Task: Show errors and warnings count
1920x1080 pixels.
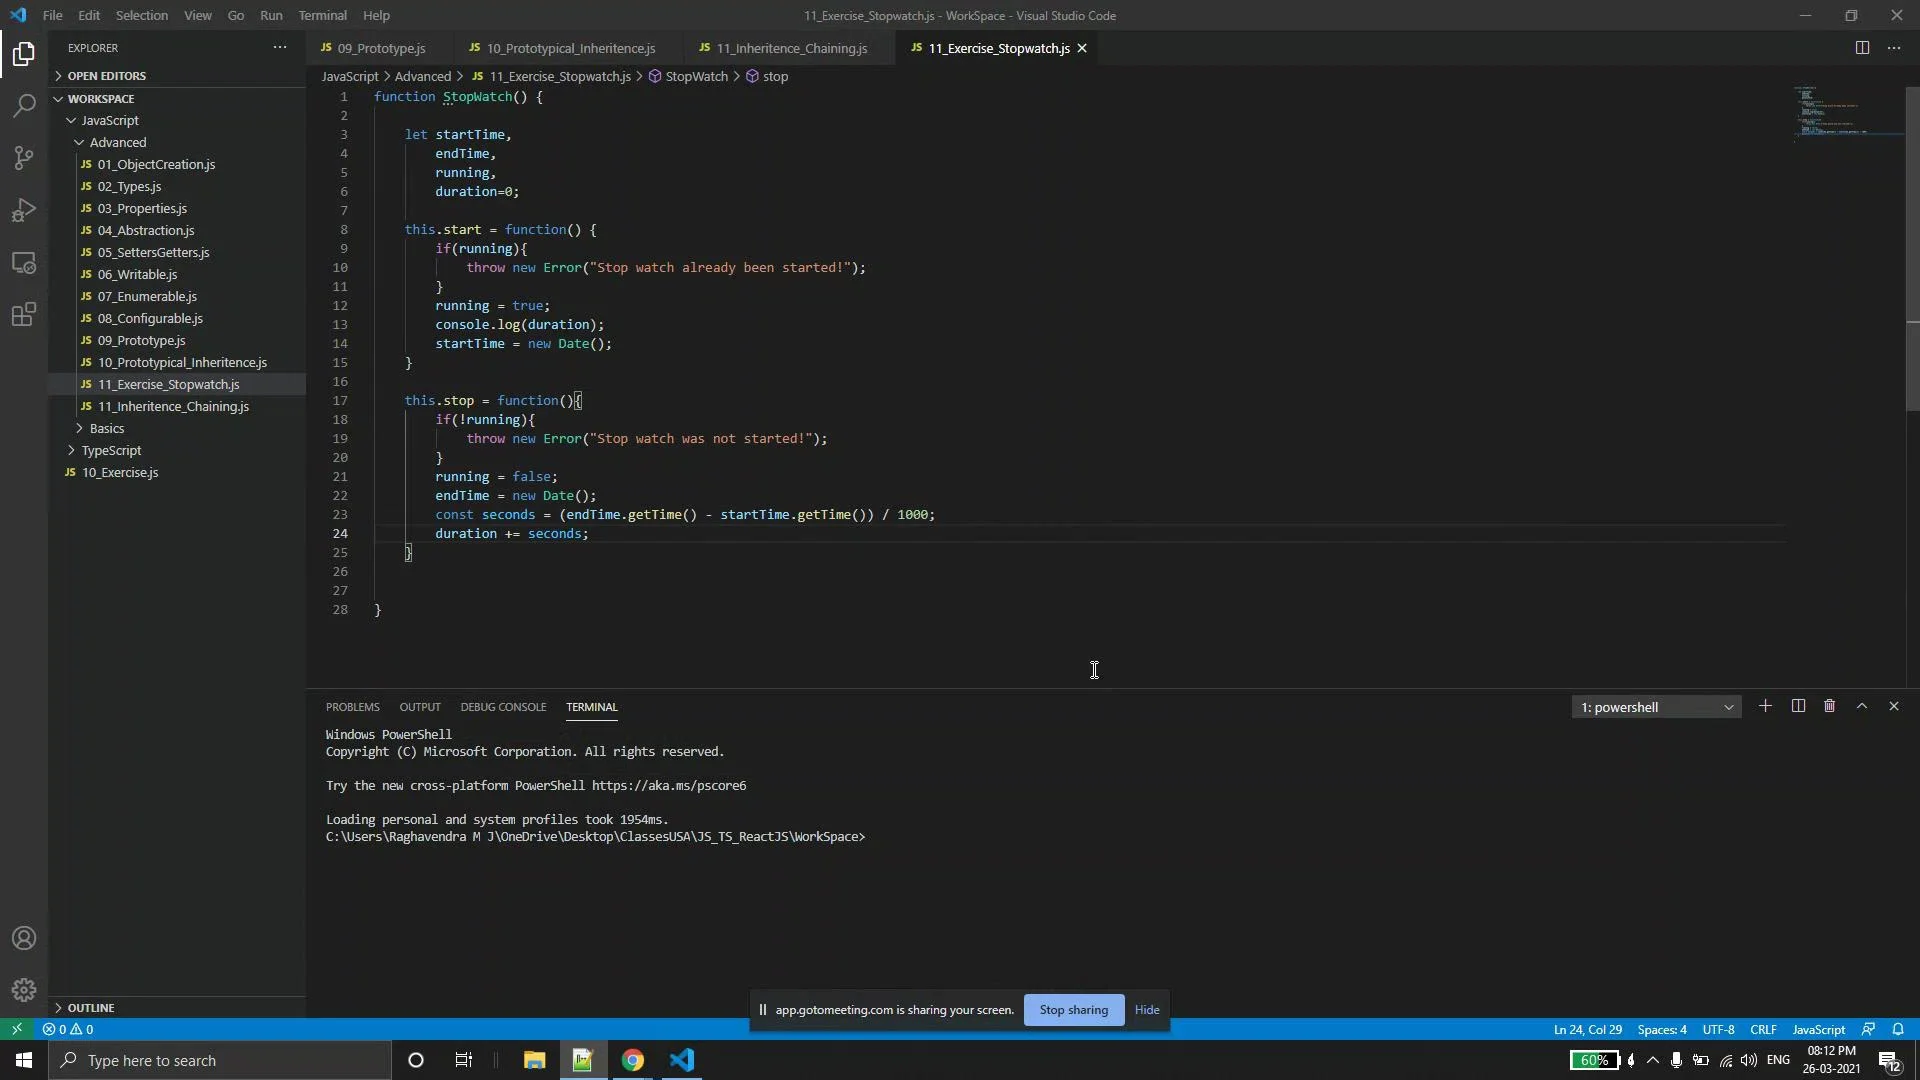Action: coord(68,1029)
